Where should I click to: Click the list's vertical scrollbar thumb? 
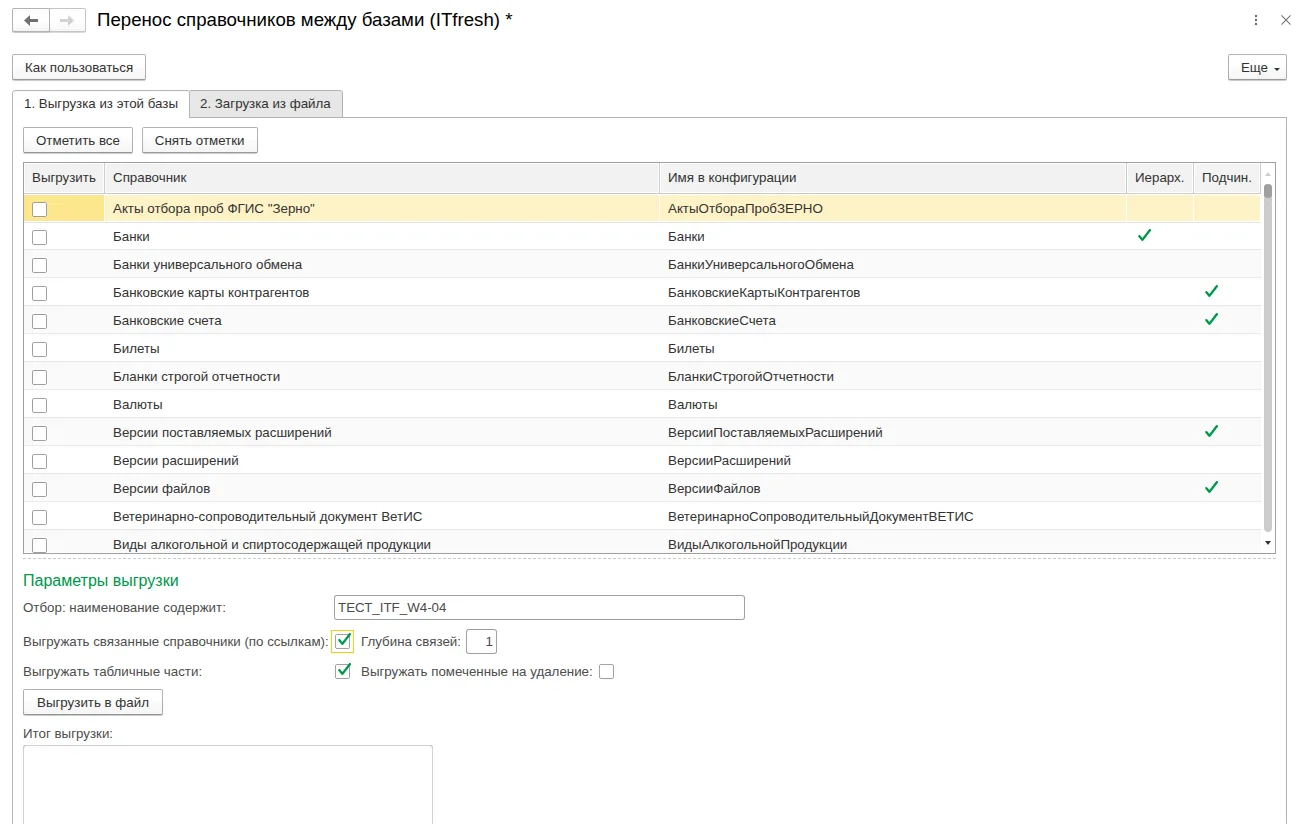pos(1268,191)
